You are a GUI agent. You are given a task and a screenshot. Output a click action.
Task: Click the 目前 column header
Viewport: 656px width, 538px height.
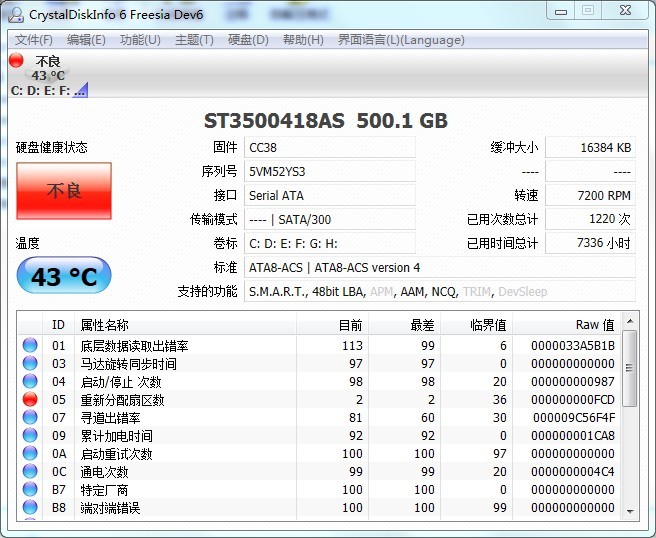pyautogui.click(x=333, y=325)
